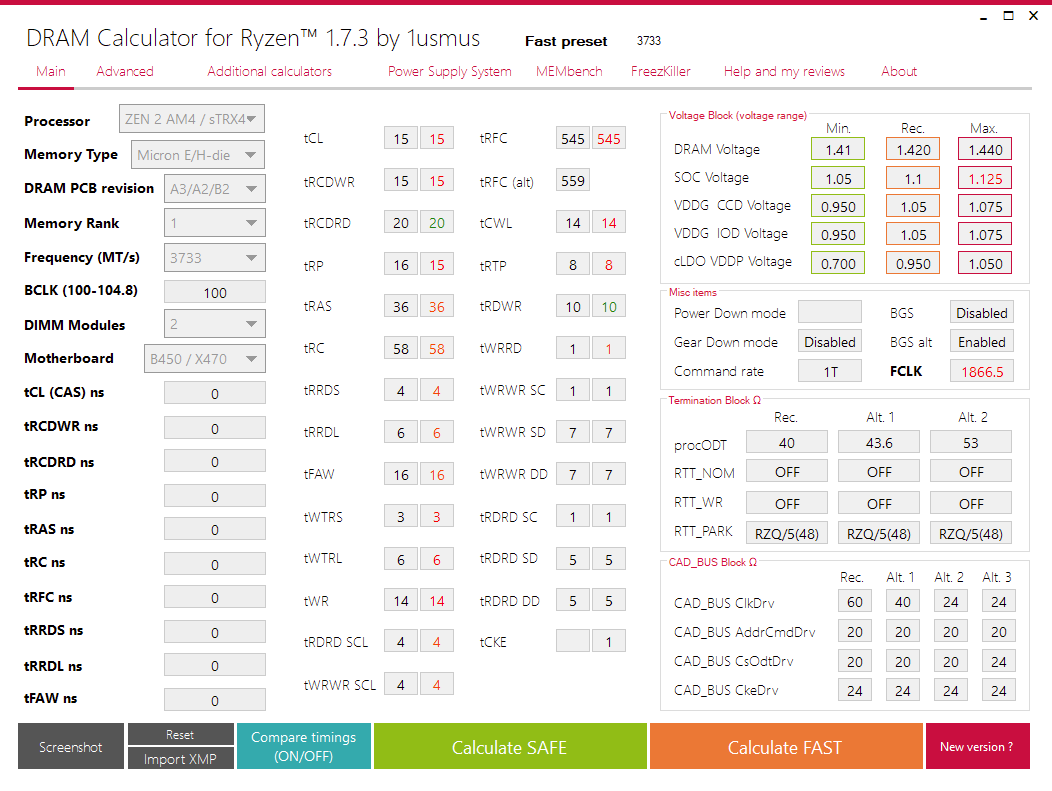Switch to the MEMbench tab

(x=569, y=71)
